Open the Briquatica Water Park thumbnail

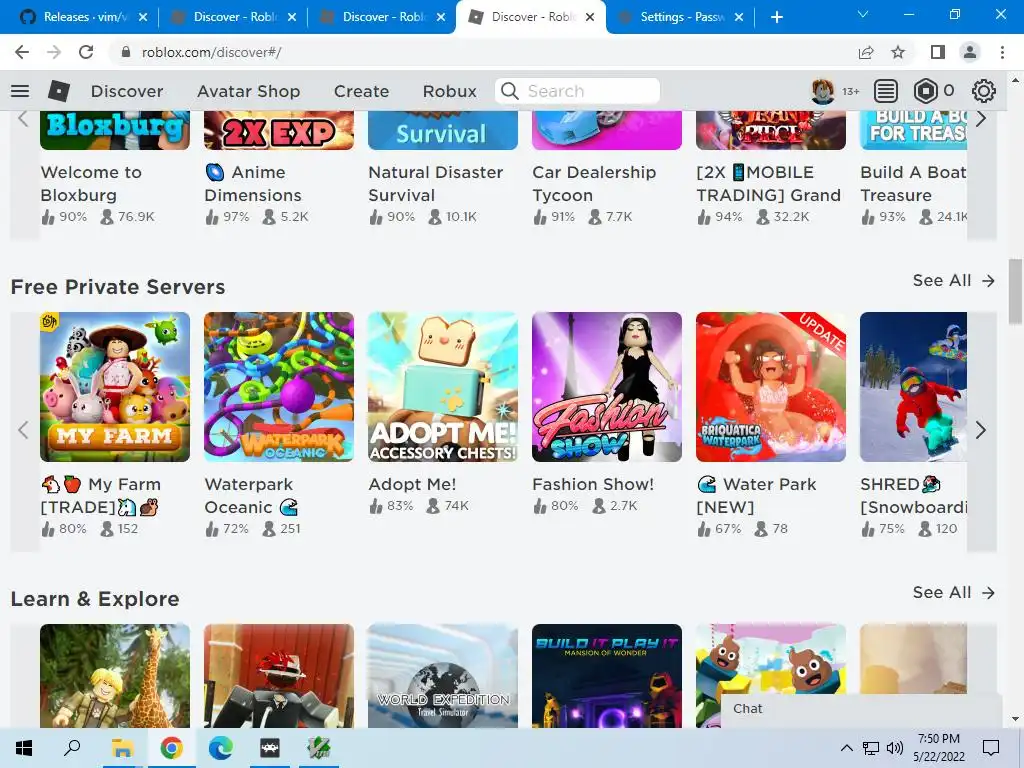click(x=771, y=387)
